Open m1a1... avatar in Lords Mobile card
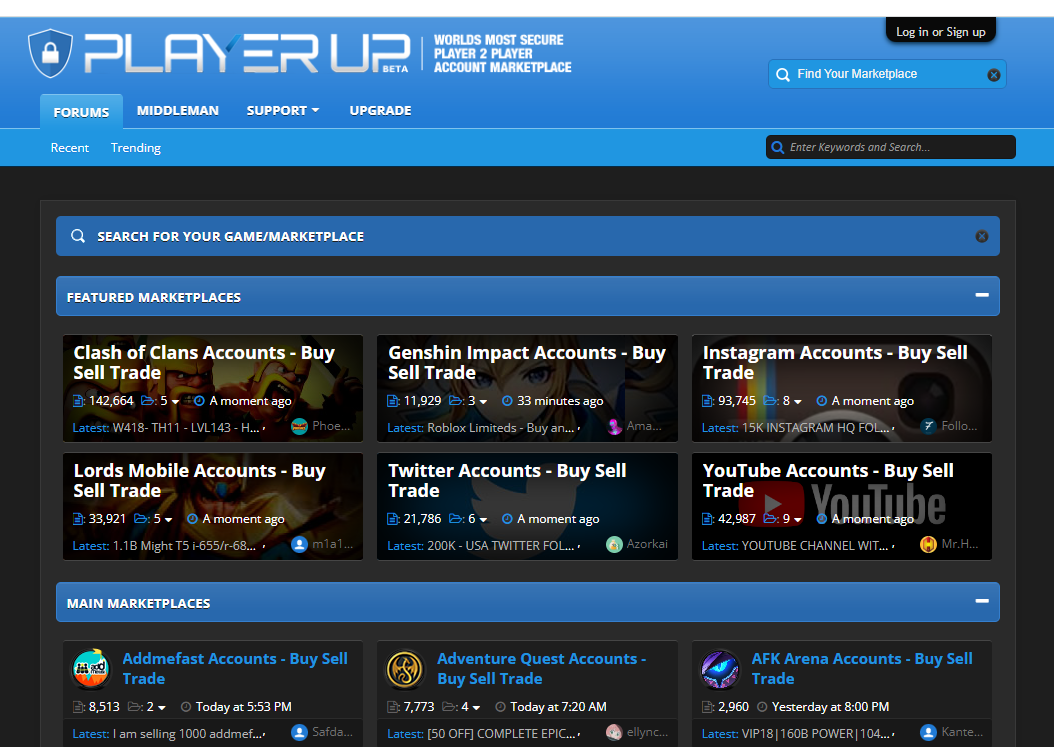Screen dimensions: 1054x747 299,544
